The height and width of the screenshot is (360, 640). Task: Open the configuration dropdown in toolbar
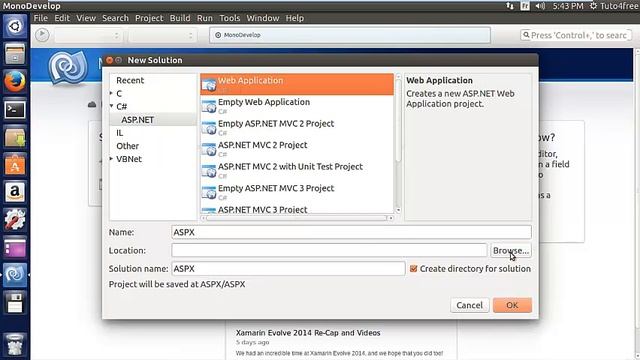pos(88,36)
